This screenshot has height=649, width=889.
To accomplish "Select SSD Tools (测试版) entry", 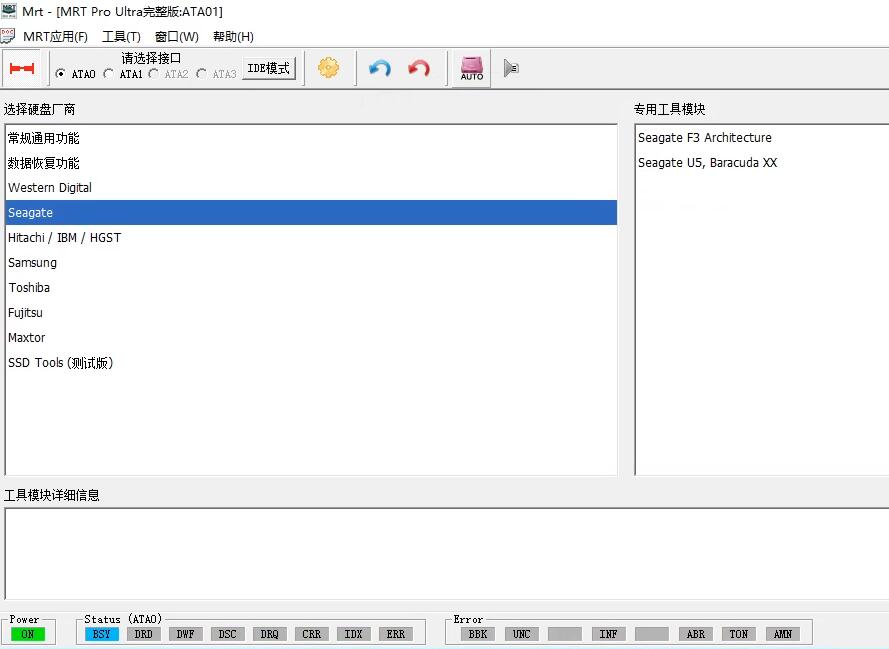I will 311,362.
